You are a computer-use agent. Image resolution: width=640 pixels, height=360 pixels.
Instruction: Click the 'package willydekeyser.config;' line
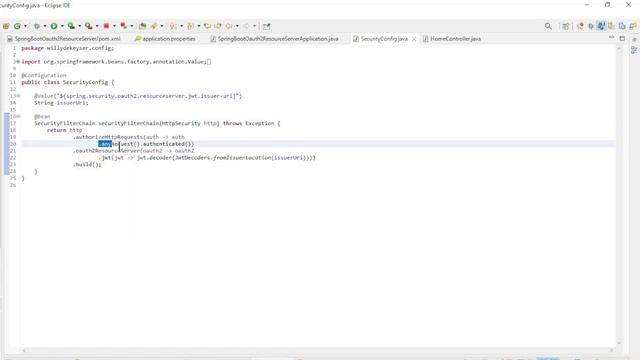coord(68,48)
